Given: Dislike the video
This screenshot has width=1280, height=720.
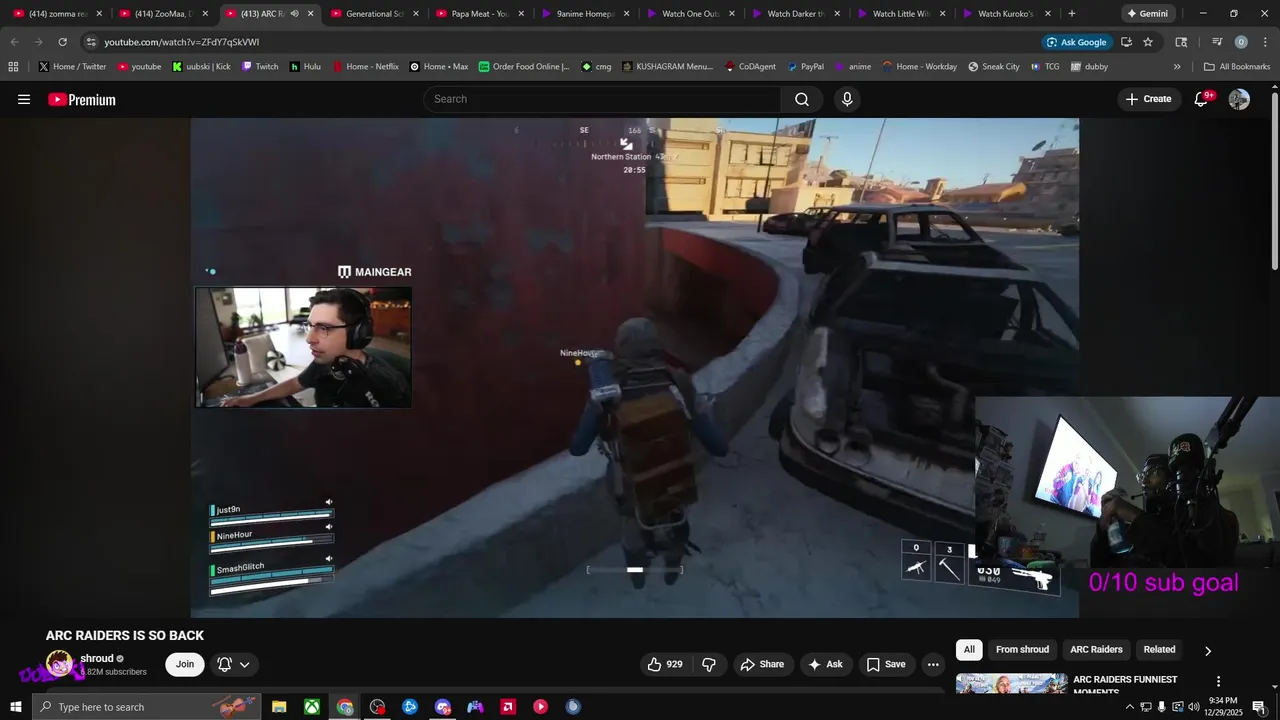Looking at the screenshot, I should 709,664.
